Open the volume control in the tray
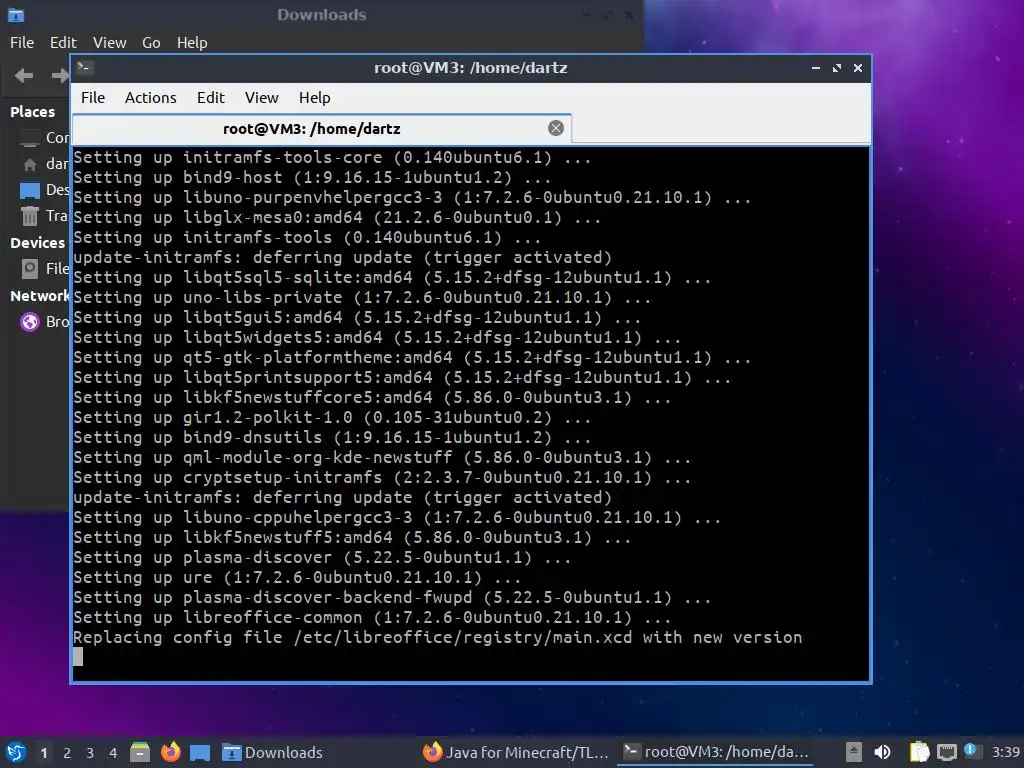The image size is (1024, 768). tap(882, 752)
